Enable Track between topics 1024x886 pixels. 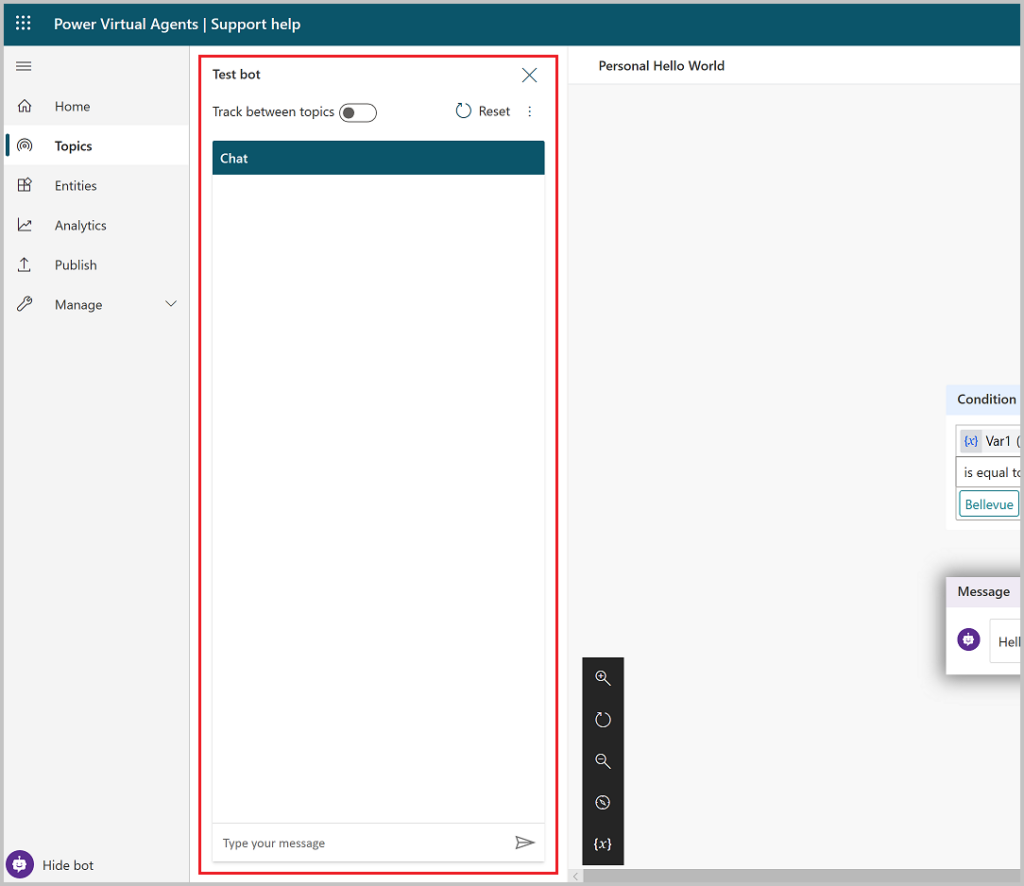[x=358, y=112]
